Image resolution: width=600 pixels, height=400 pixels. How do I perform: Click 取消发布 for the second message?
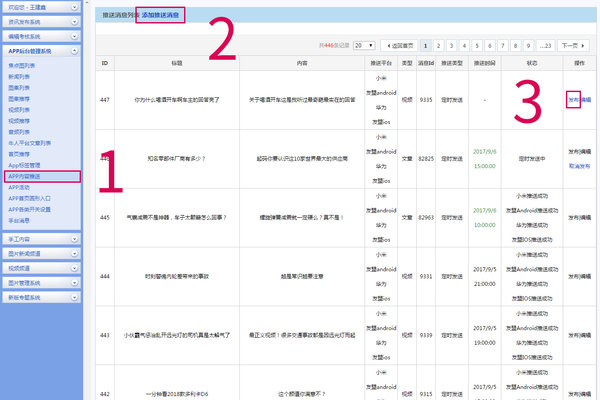[579, 164]
